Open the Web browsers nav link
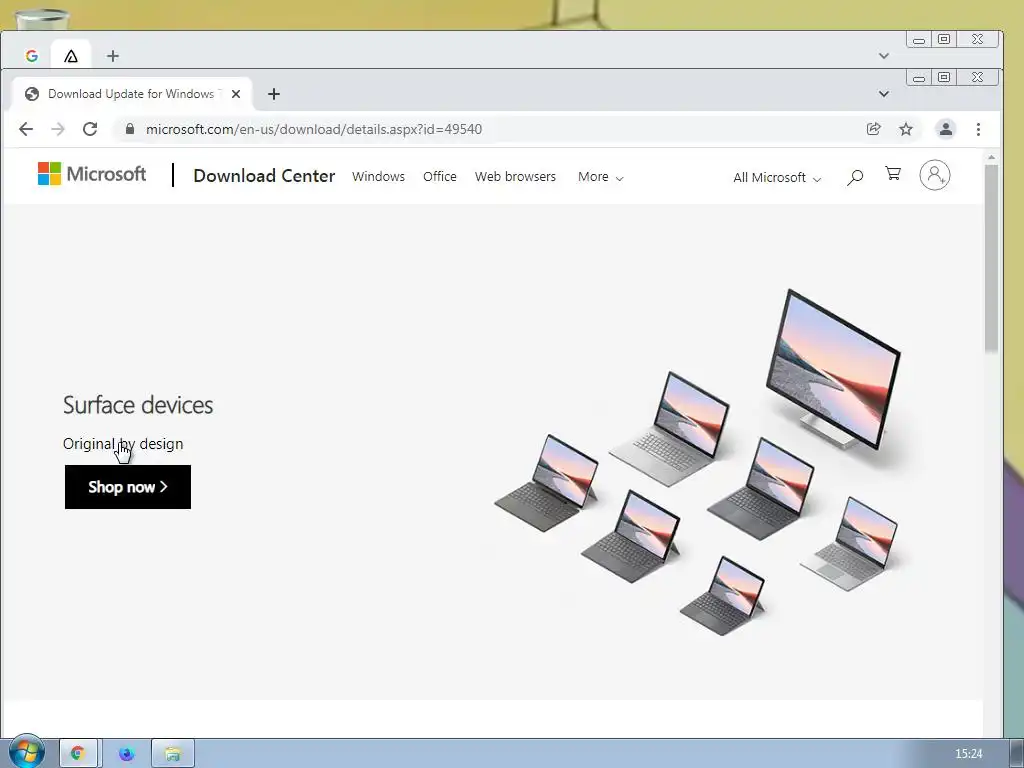 [x=515, y=176]
